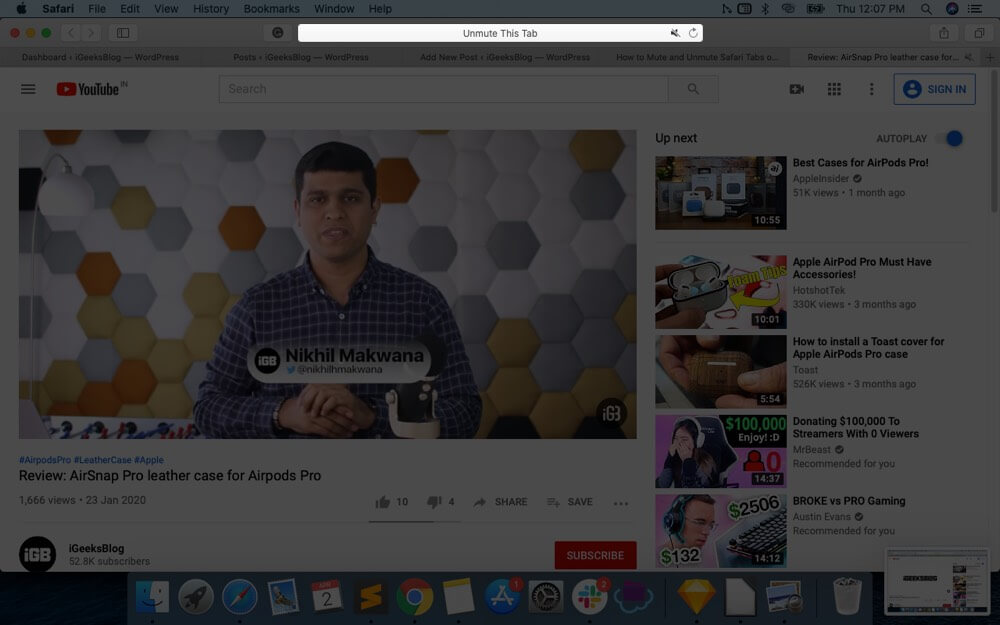Click the YouTube search magnifier button
The image size is (1000, 625).
coord(693,89)
